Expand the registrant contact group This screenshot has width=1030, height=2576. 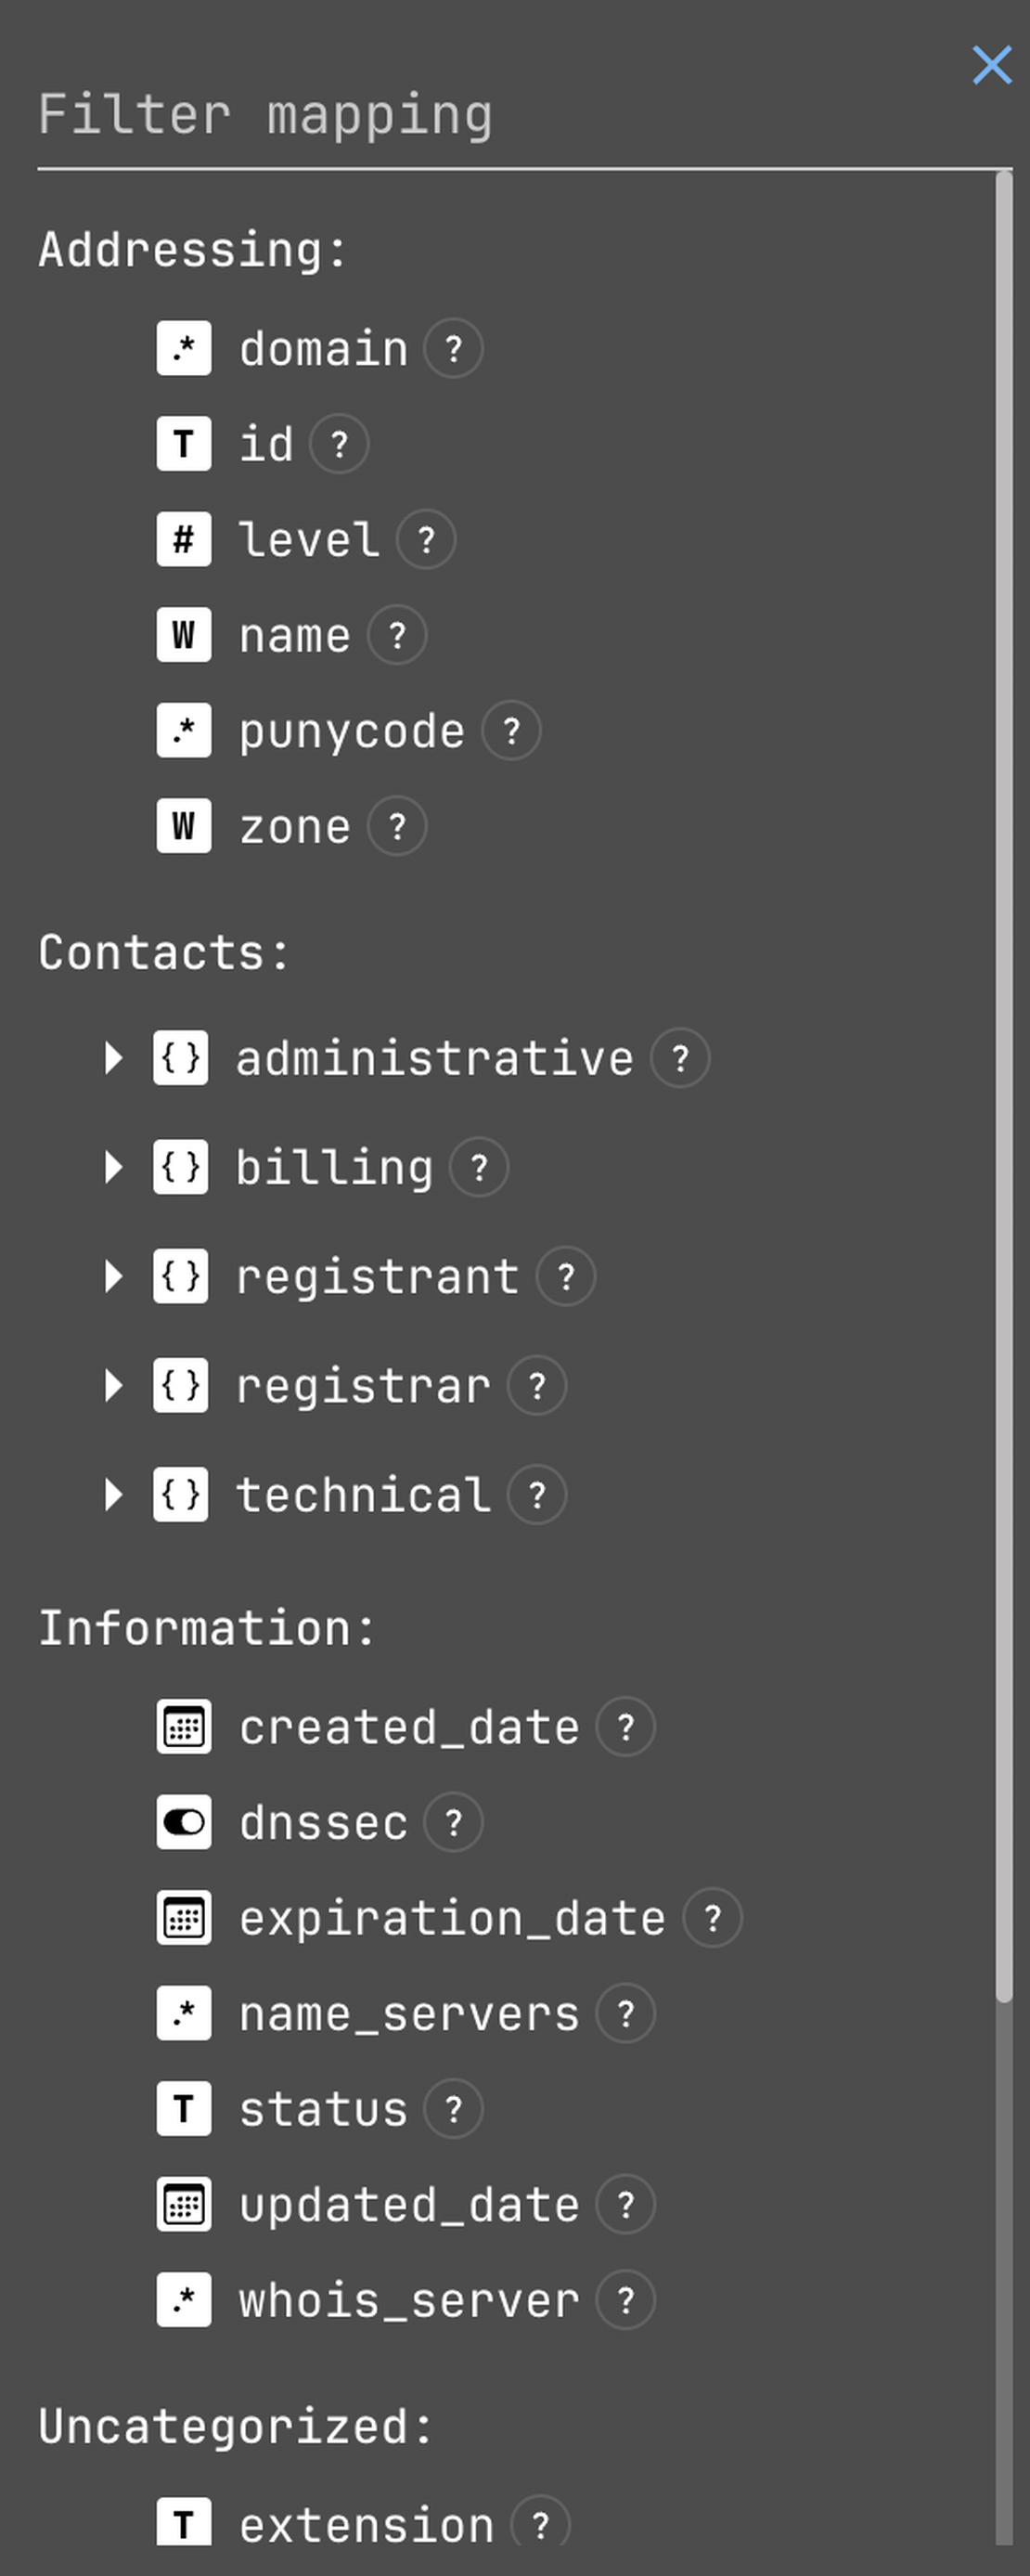113,1276
